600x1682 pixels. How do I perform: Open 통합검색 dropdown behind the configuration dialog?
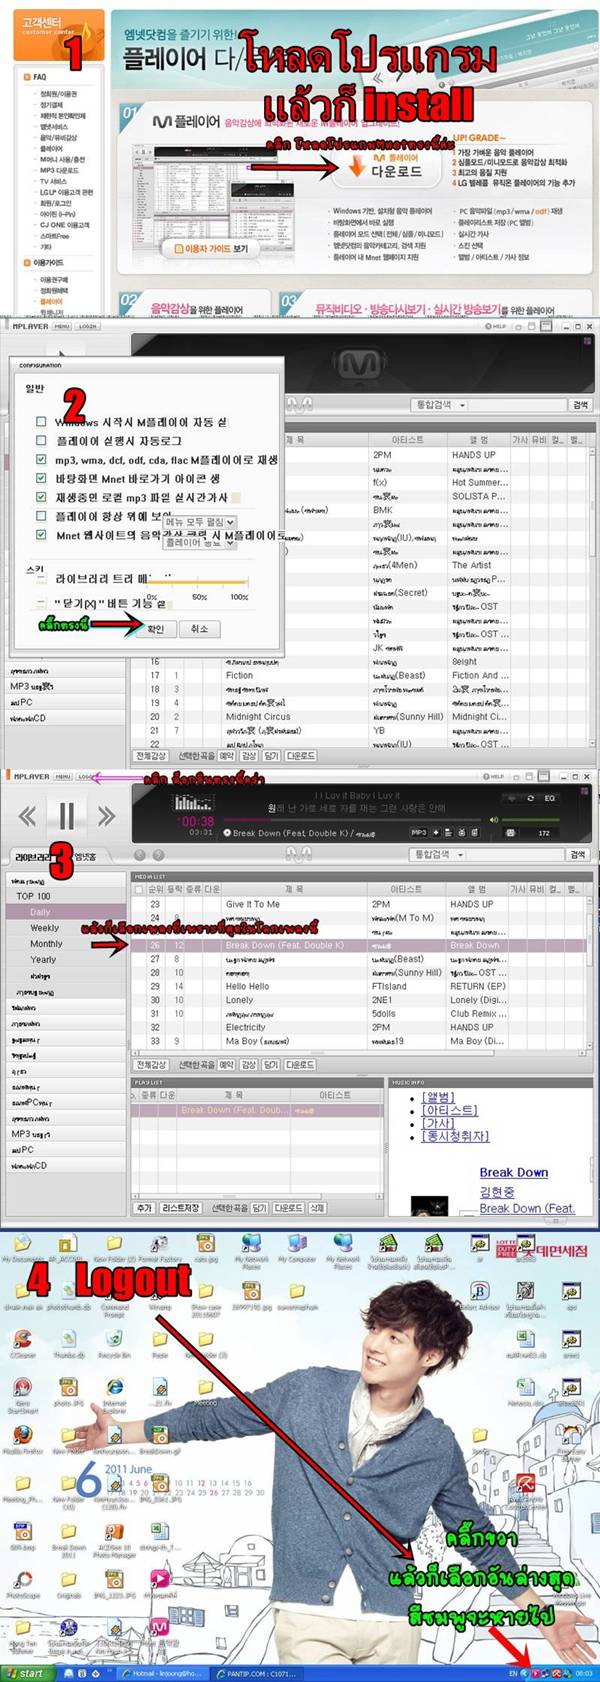coord(441,405)
